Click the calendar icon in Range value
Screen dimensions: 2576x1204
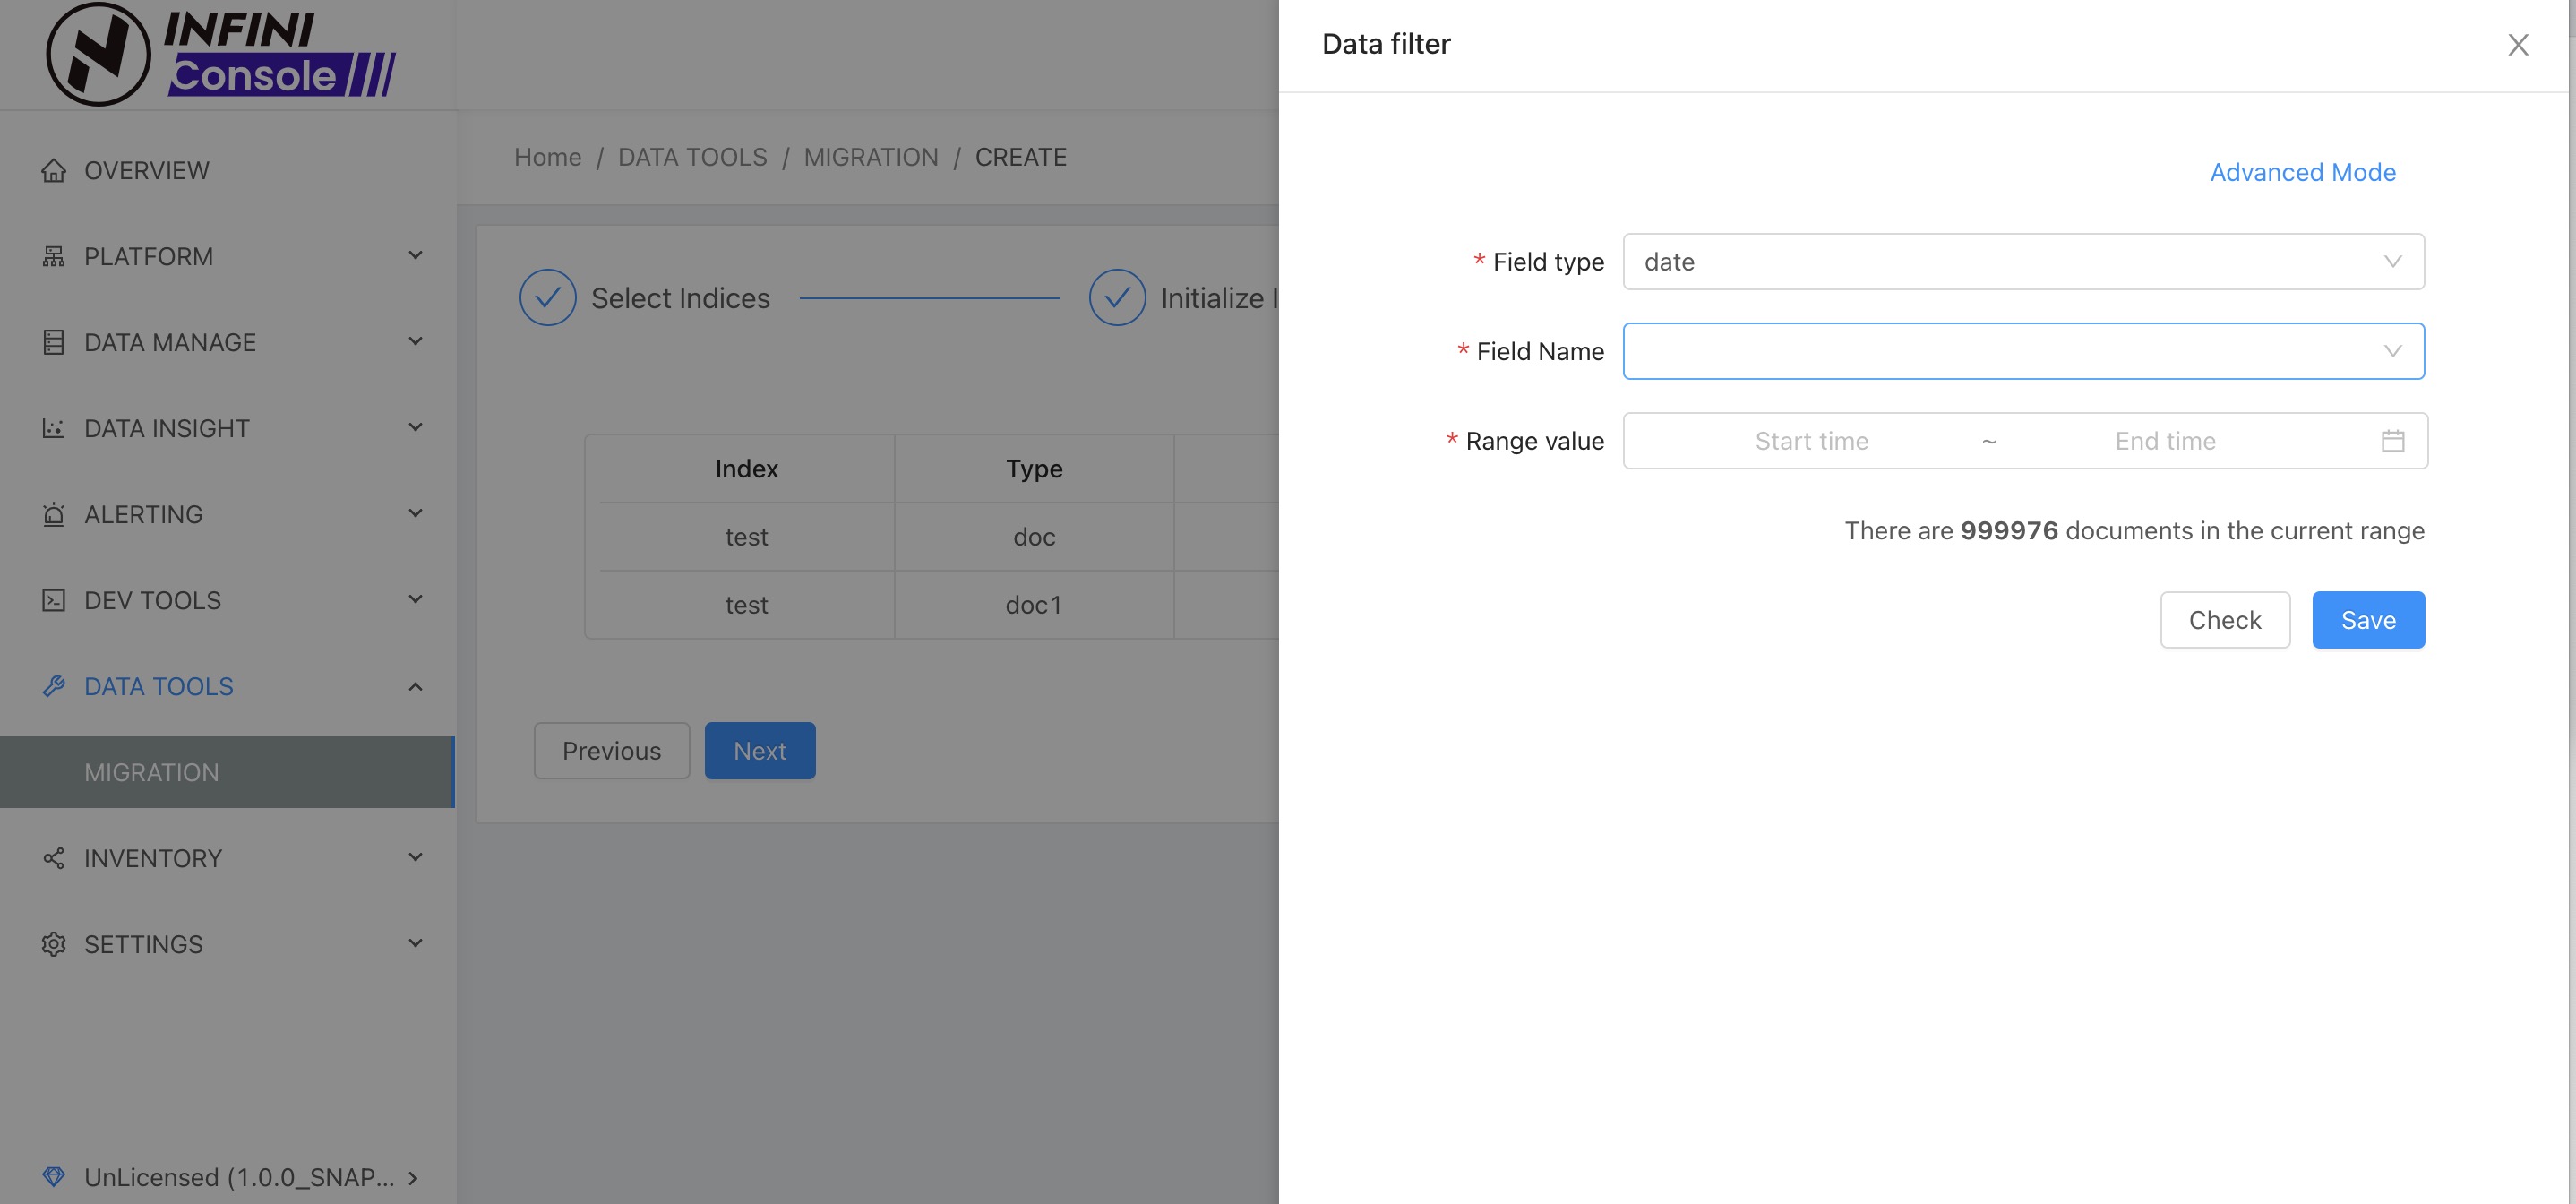coord(2392,441)
